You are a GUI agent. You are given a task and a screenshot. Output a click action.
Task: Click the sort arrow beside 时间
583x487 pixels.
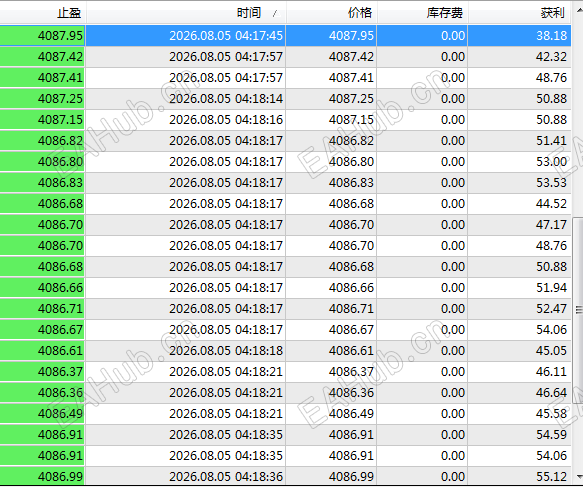tap(275, 14)
